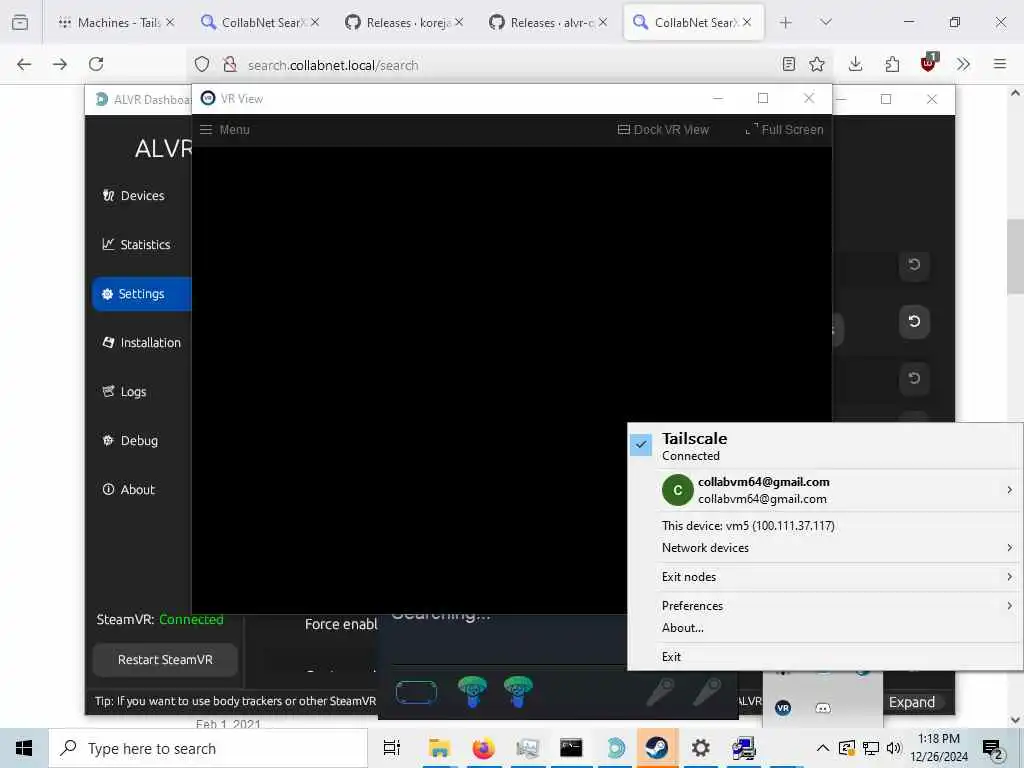Click Expand in ALVR dashboard
This screenshot has width=1024, height=768.
click(x=912, y=702)
